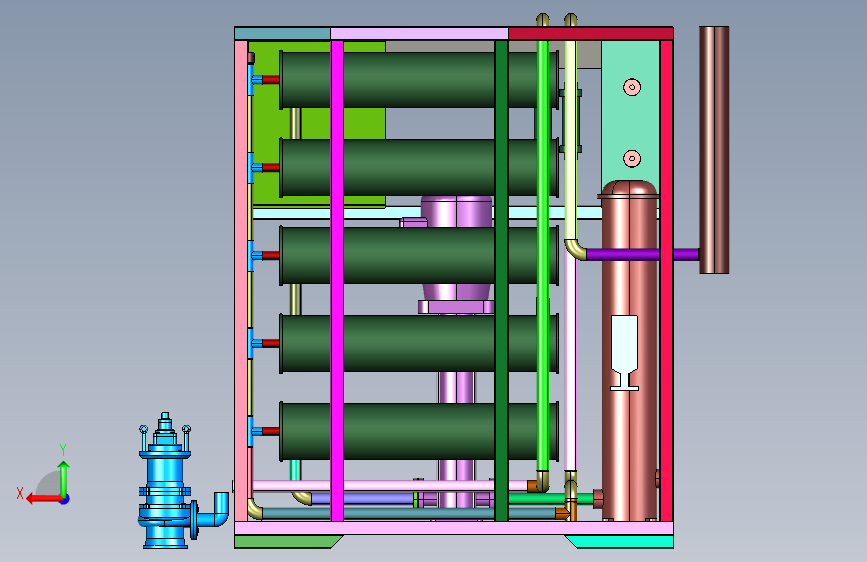The height and width of the screenshot is (562, 867).
Task: Select the magenta vertical frame beam
Action: [x=337, y=280]
